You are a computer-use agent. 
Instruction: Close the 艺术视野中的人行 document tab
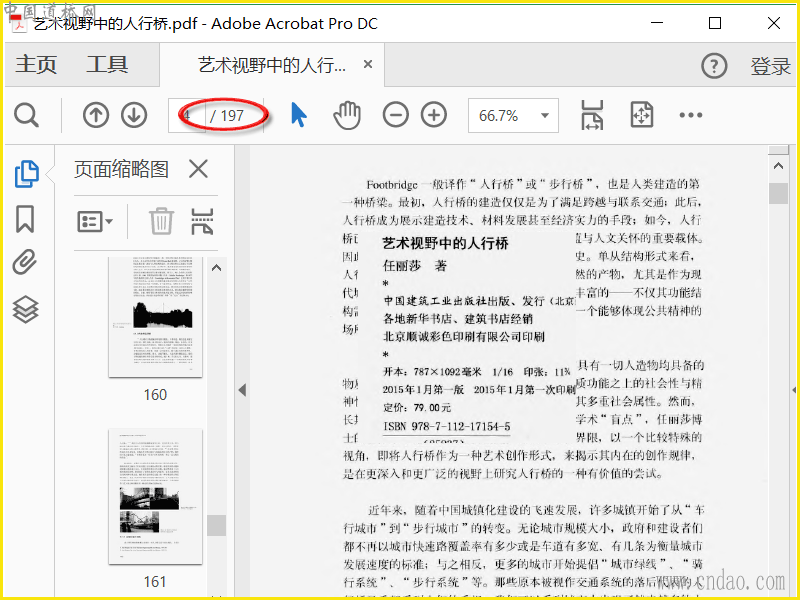(368, 65)
